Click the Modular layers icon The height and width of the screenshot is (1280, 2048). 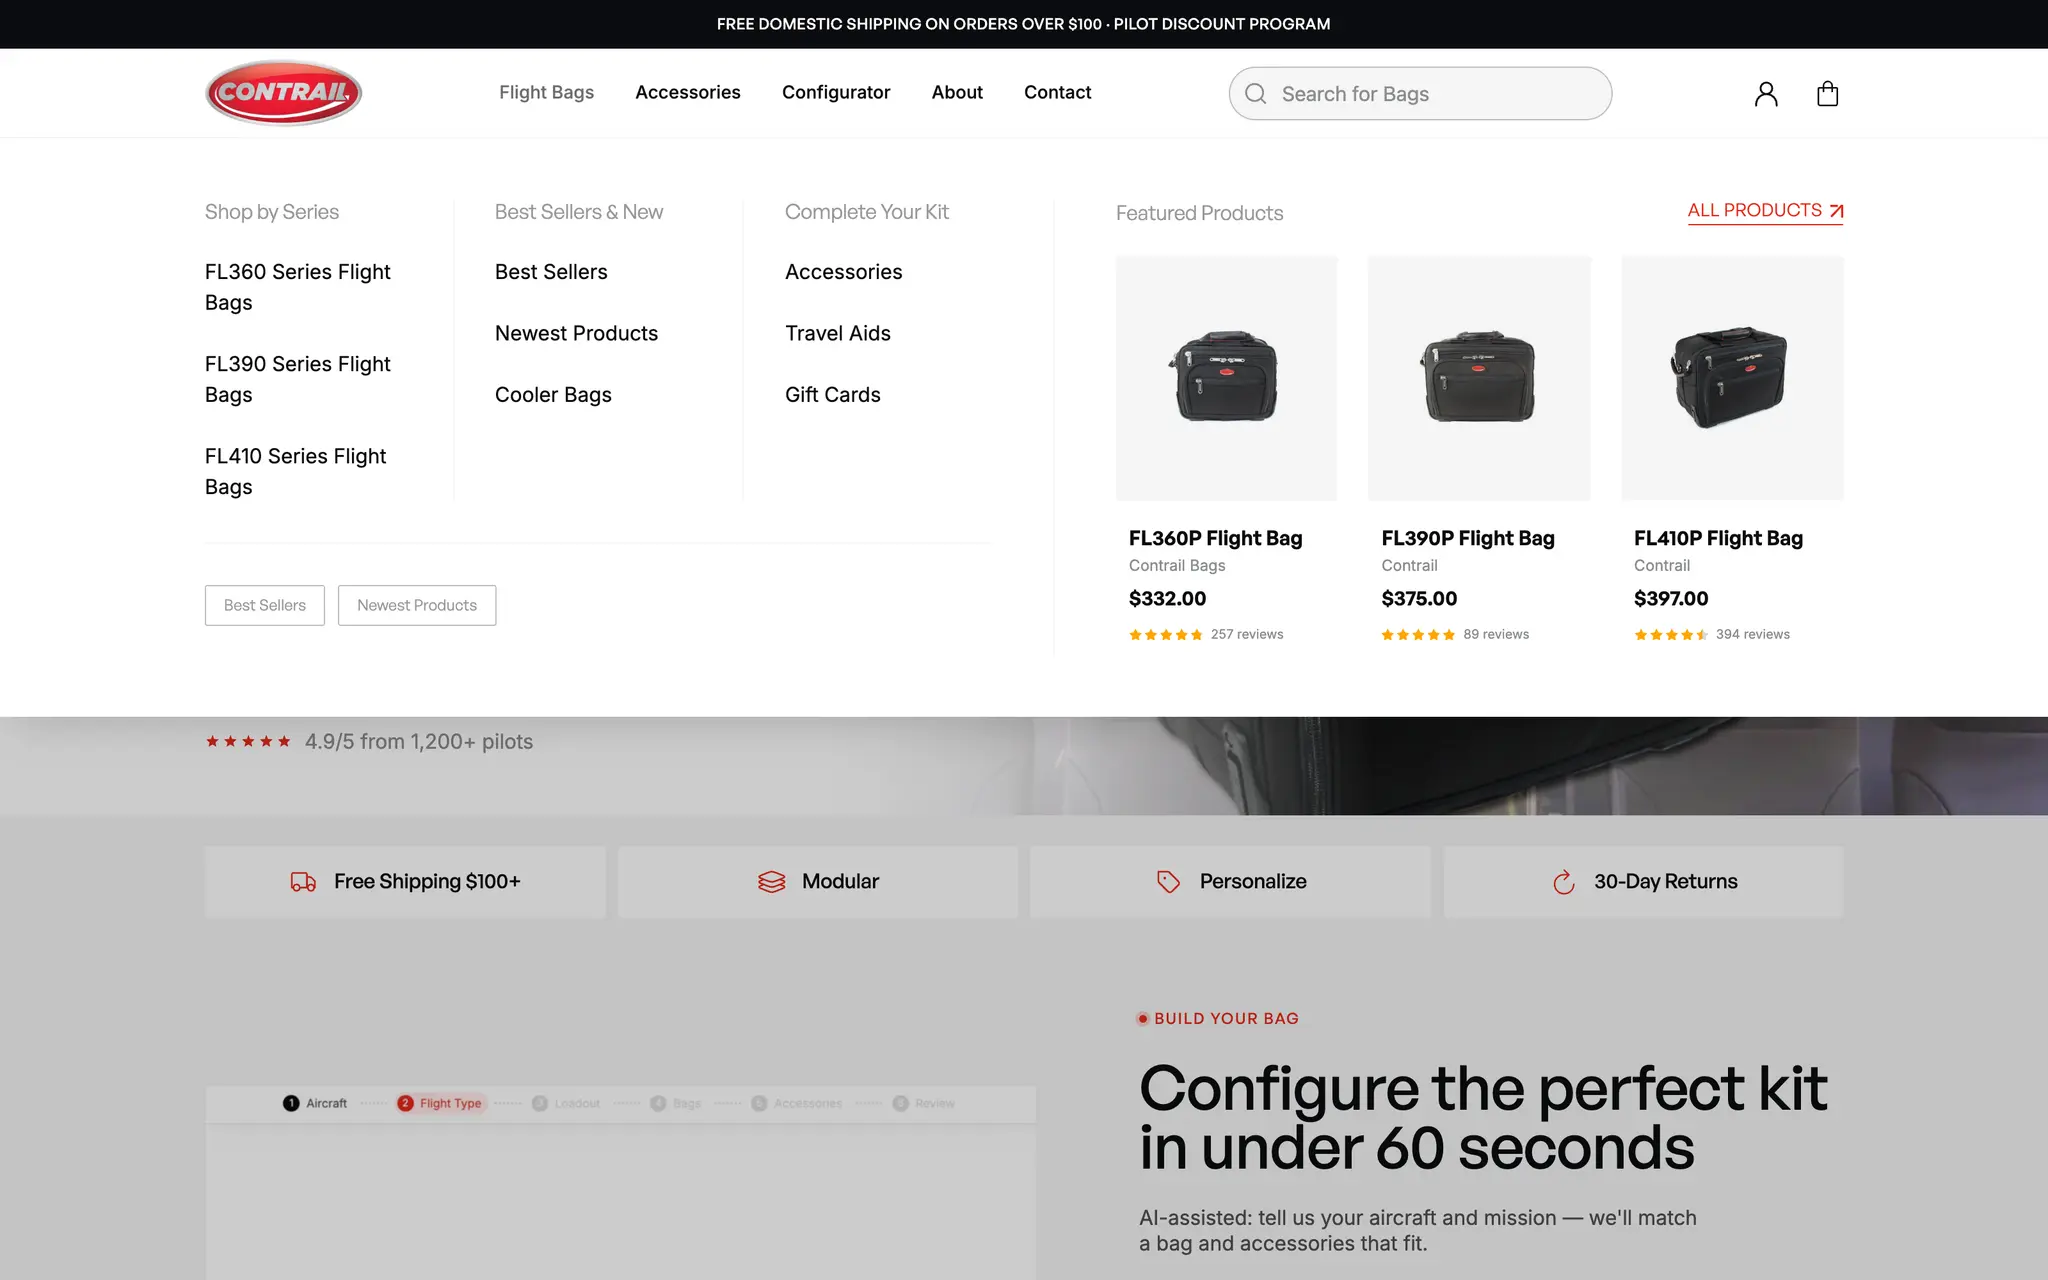point(771,881)
